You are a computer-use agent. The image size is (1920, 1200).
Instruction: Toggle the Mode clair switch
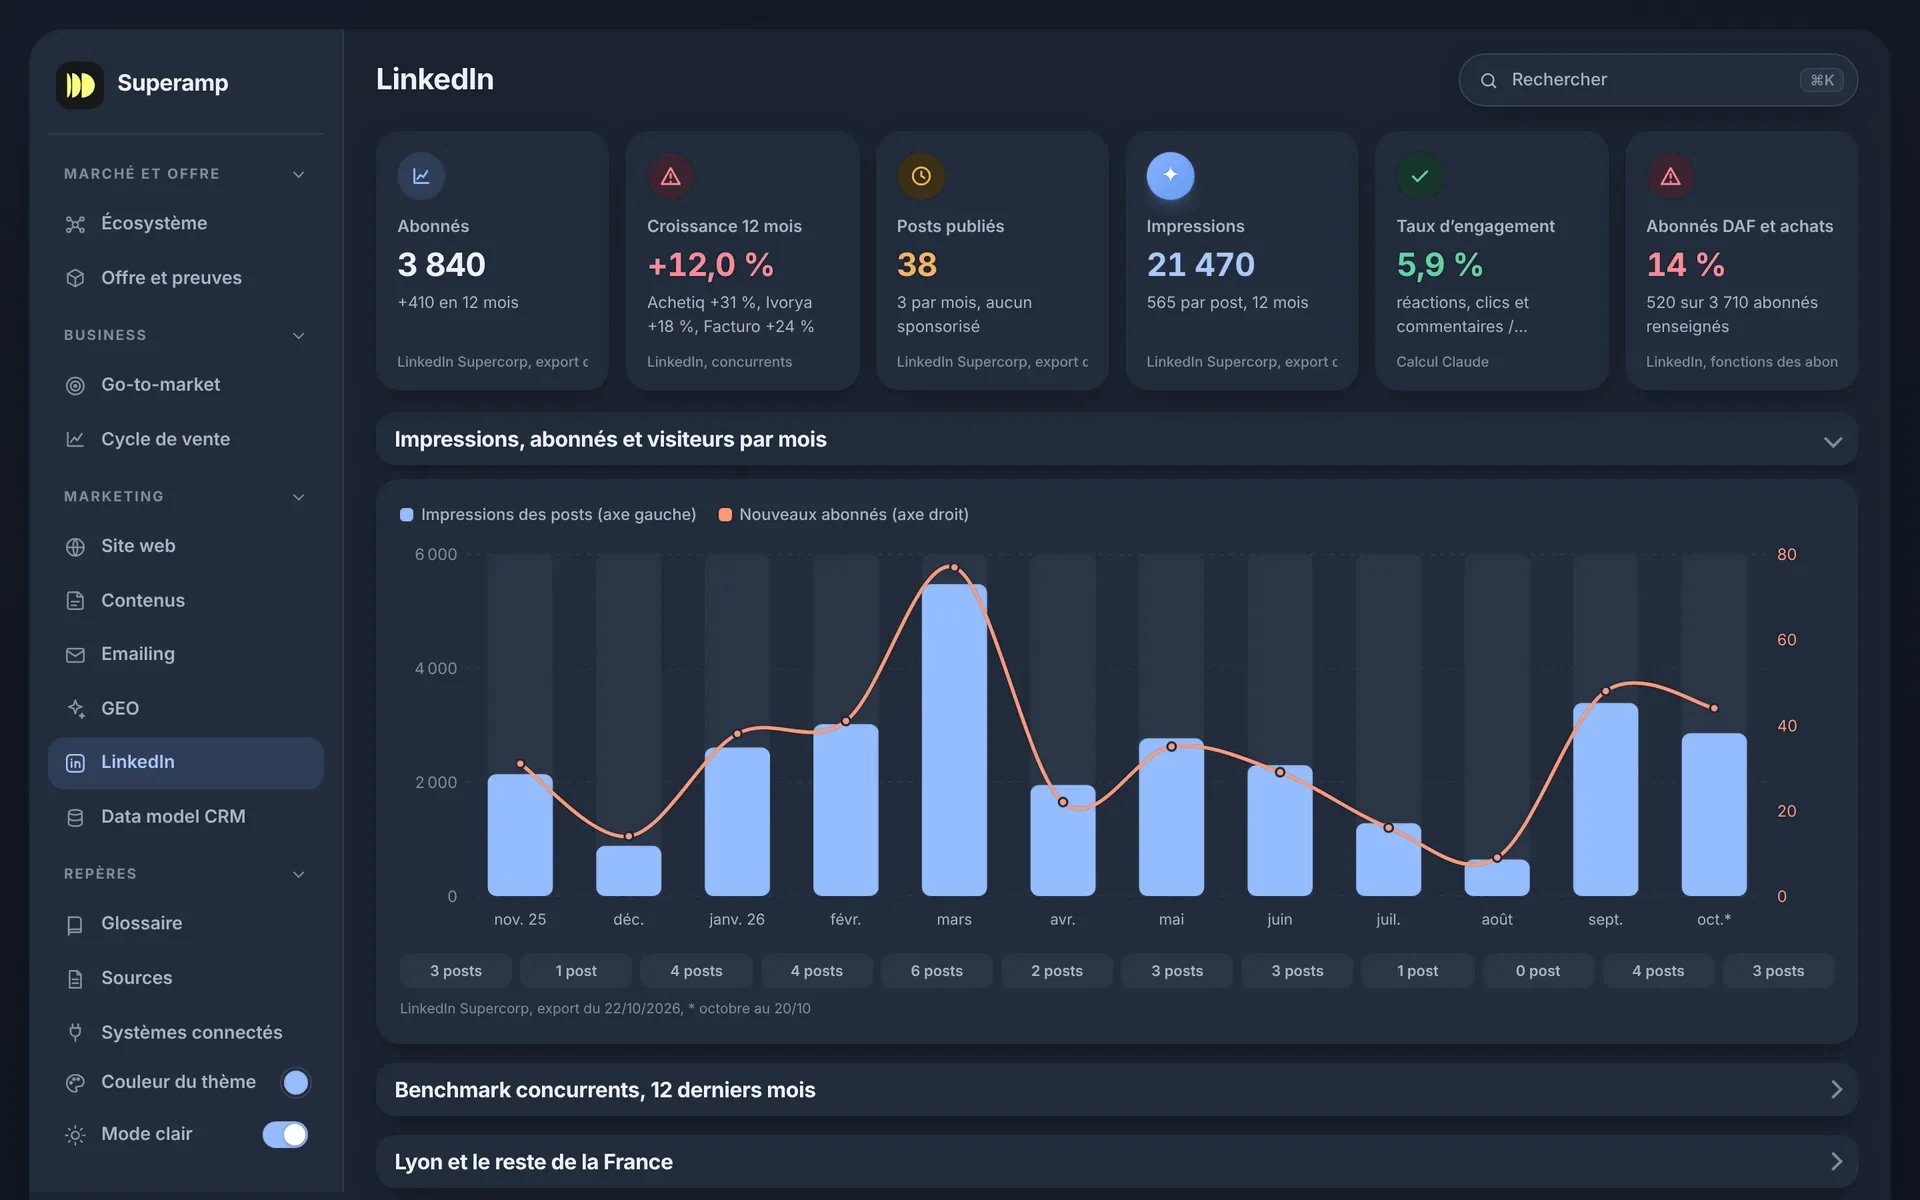pos(285,1134)
